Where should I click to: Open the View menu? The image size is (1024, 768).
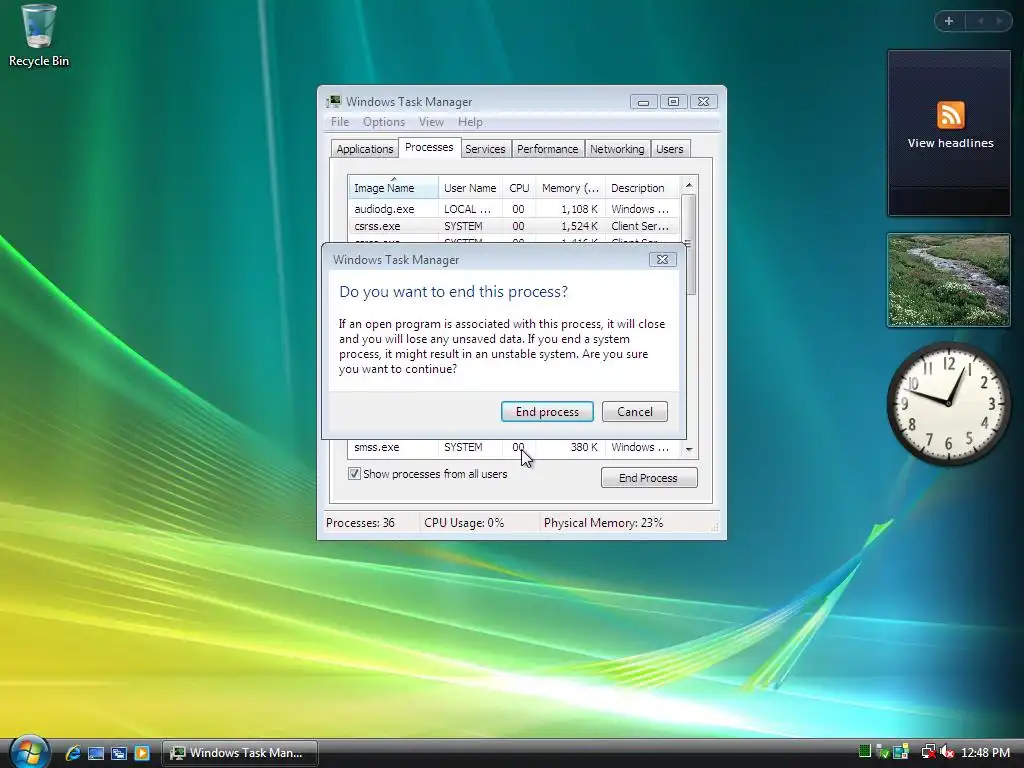[x=431, y=122]
